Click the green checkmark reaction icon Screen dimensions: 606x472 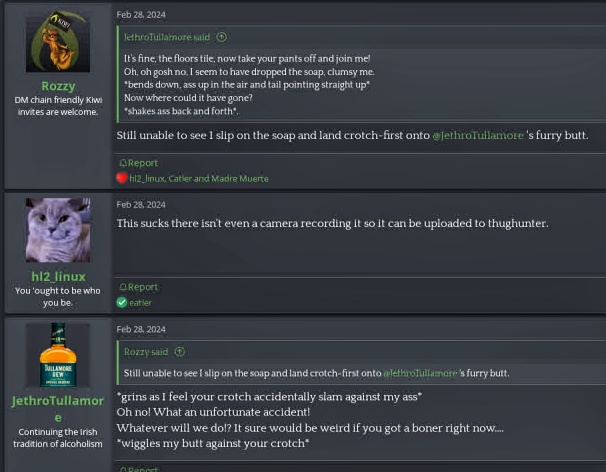pos(122,302)
